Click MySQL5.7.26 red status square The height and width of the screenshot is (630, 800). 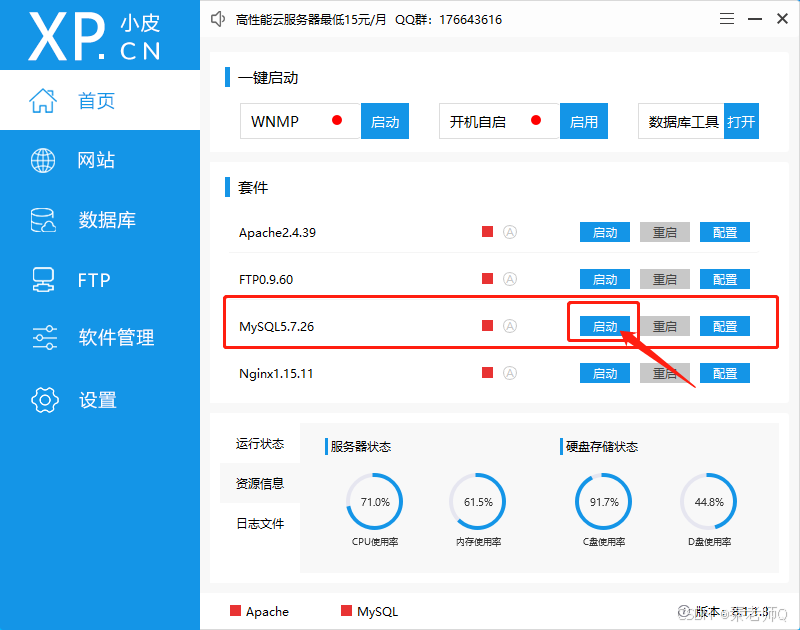487,326
